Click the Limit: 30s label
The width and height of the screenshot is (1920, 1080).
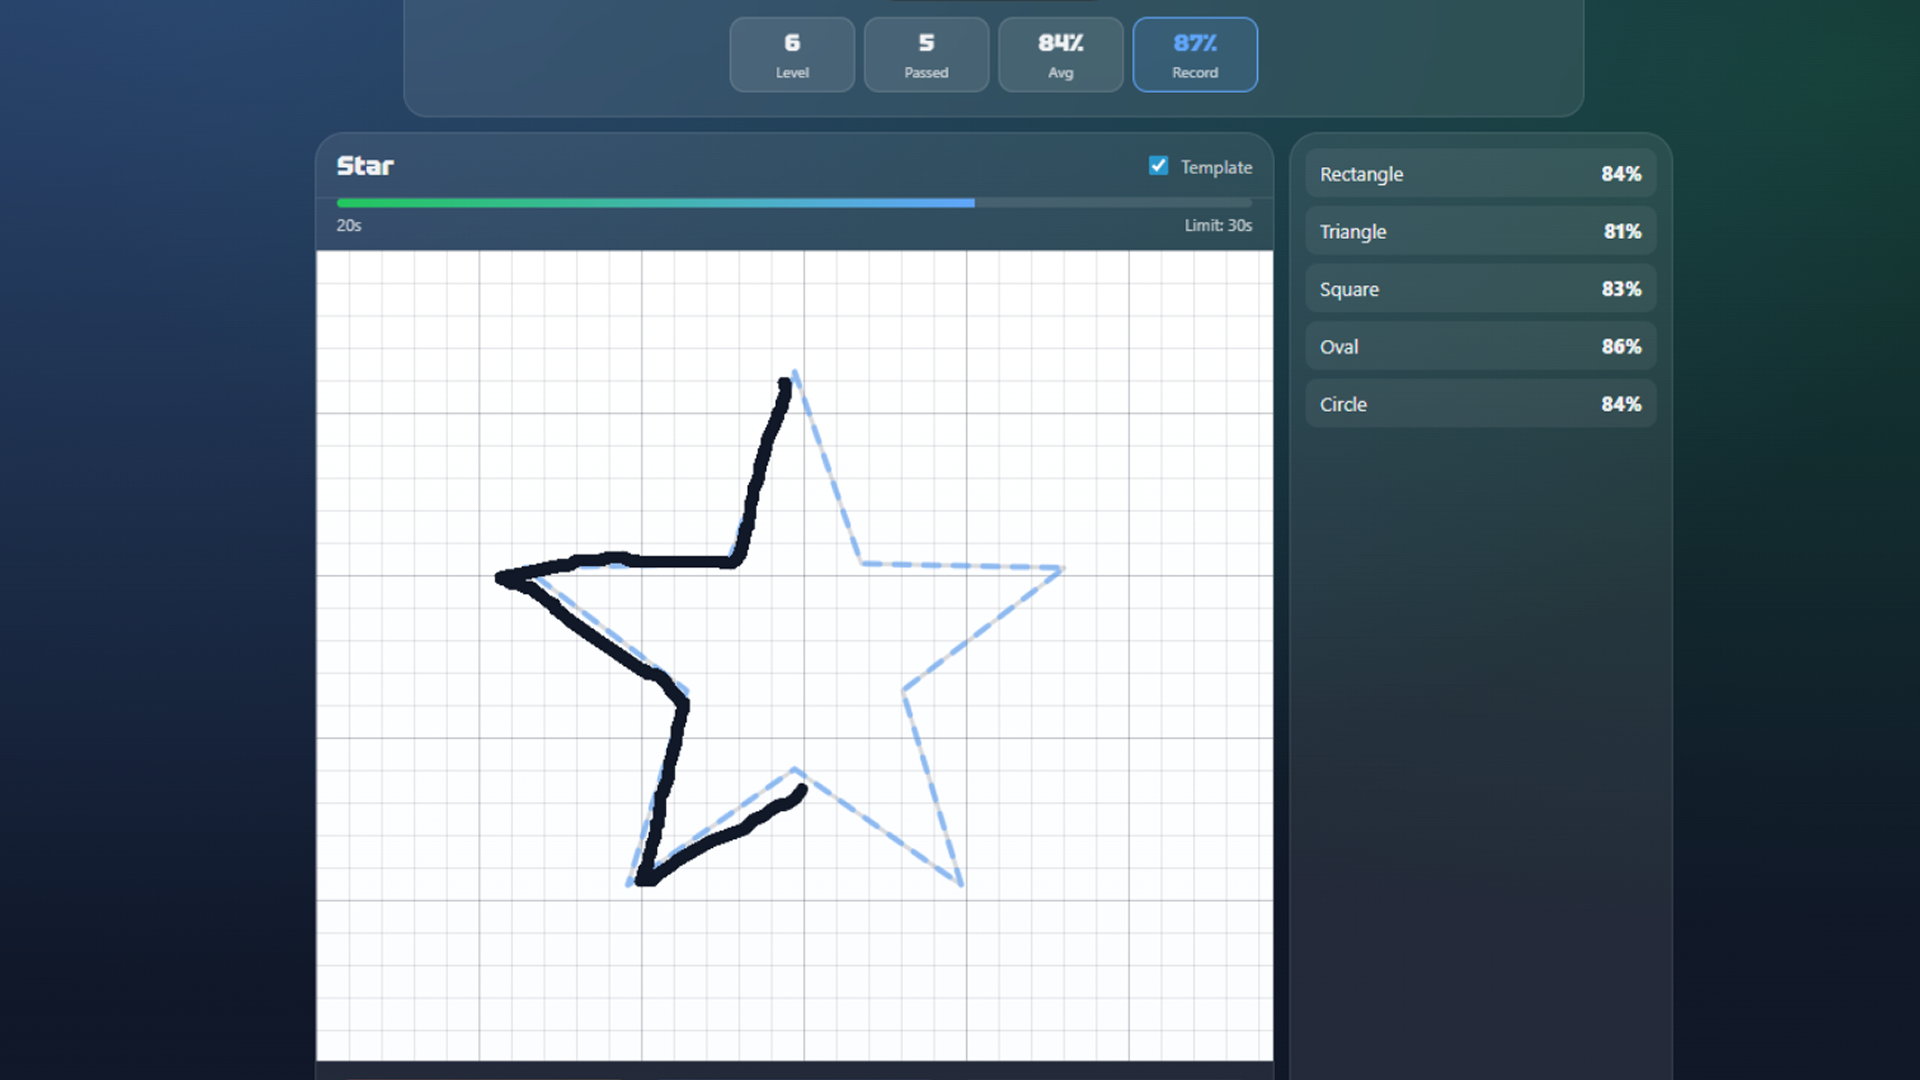[x=1218, y=225]
